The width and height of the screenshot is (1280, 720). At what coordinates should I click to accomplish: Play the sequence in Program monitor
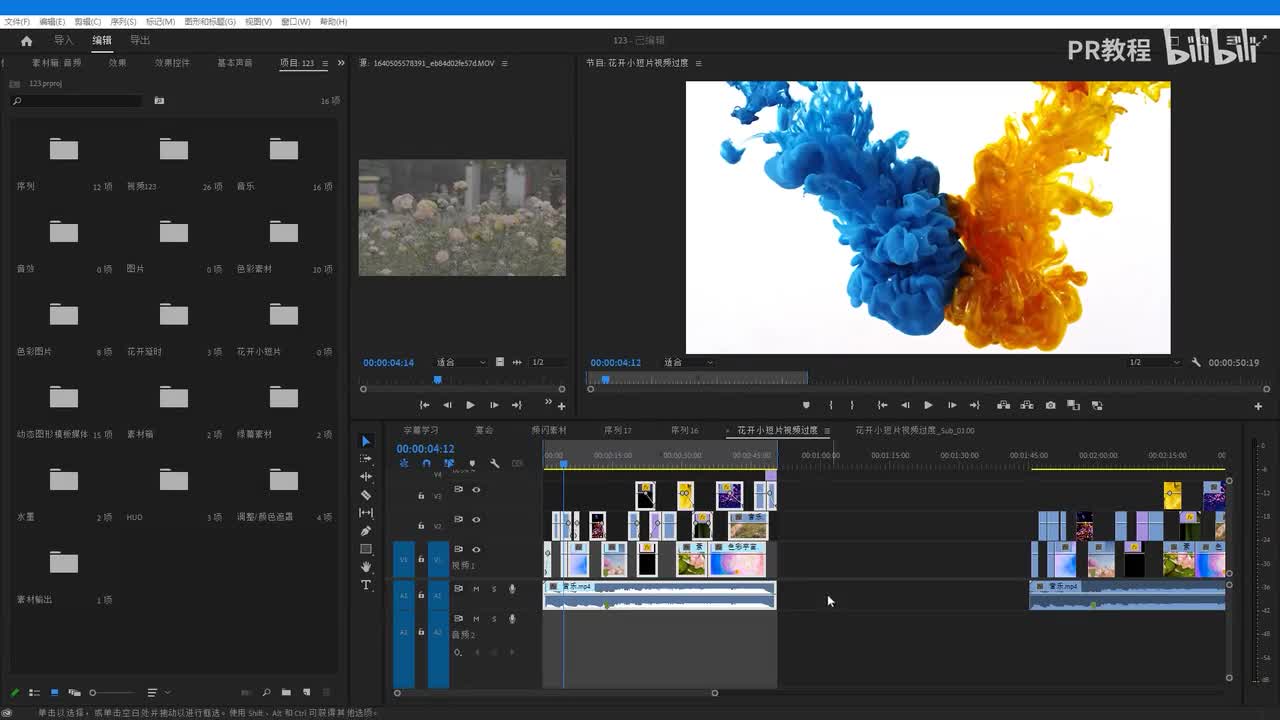coord(928,405)
